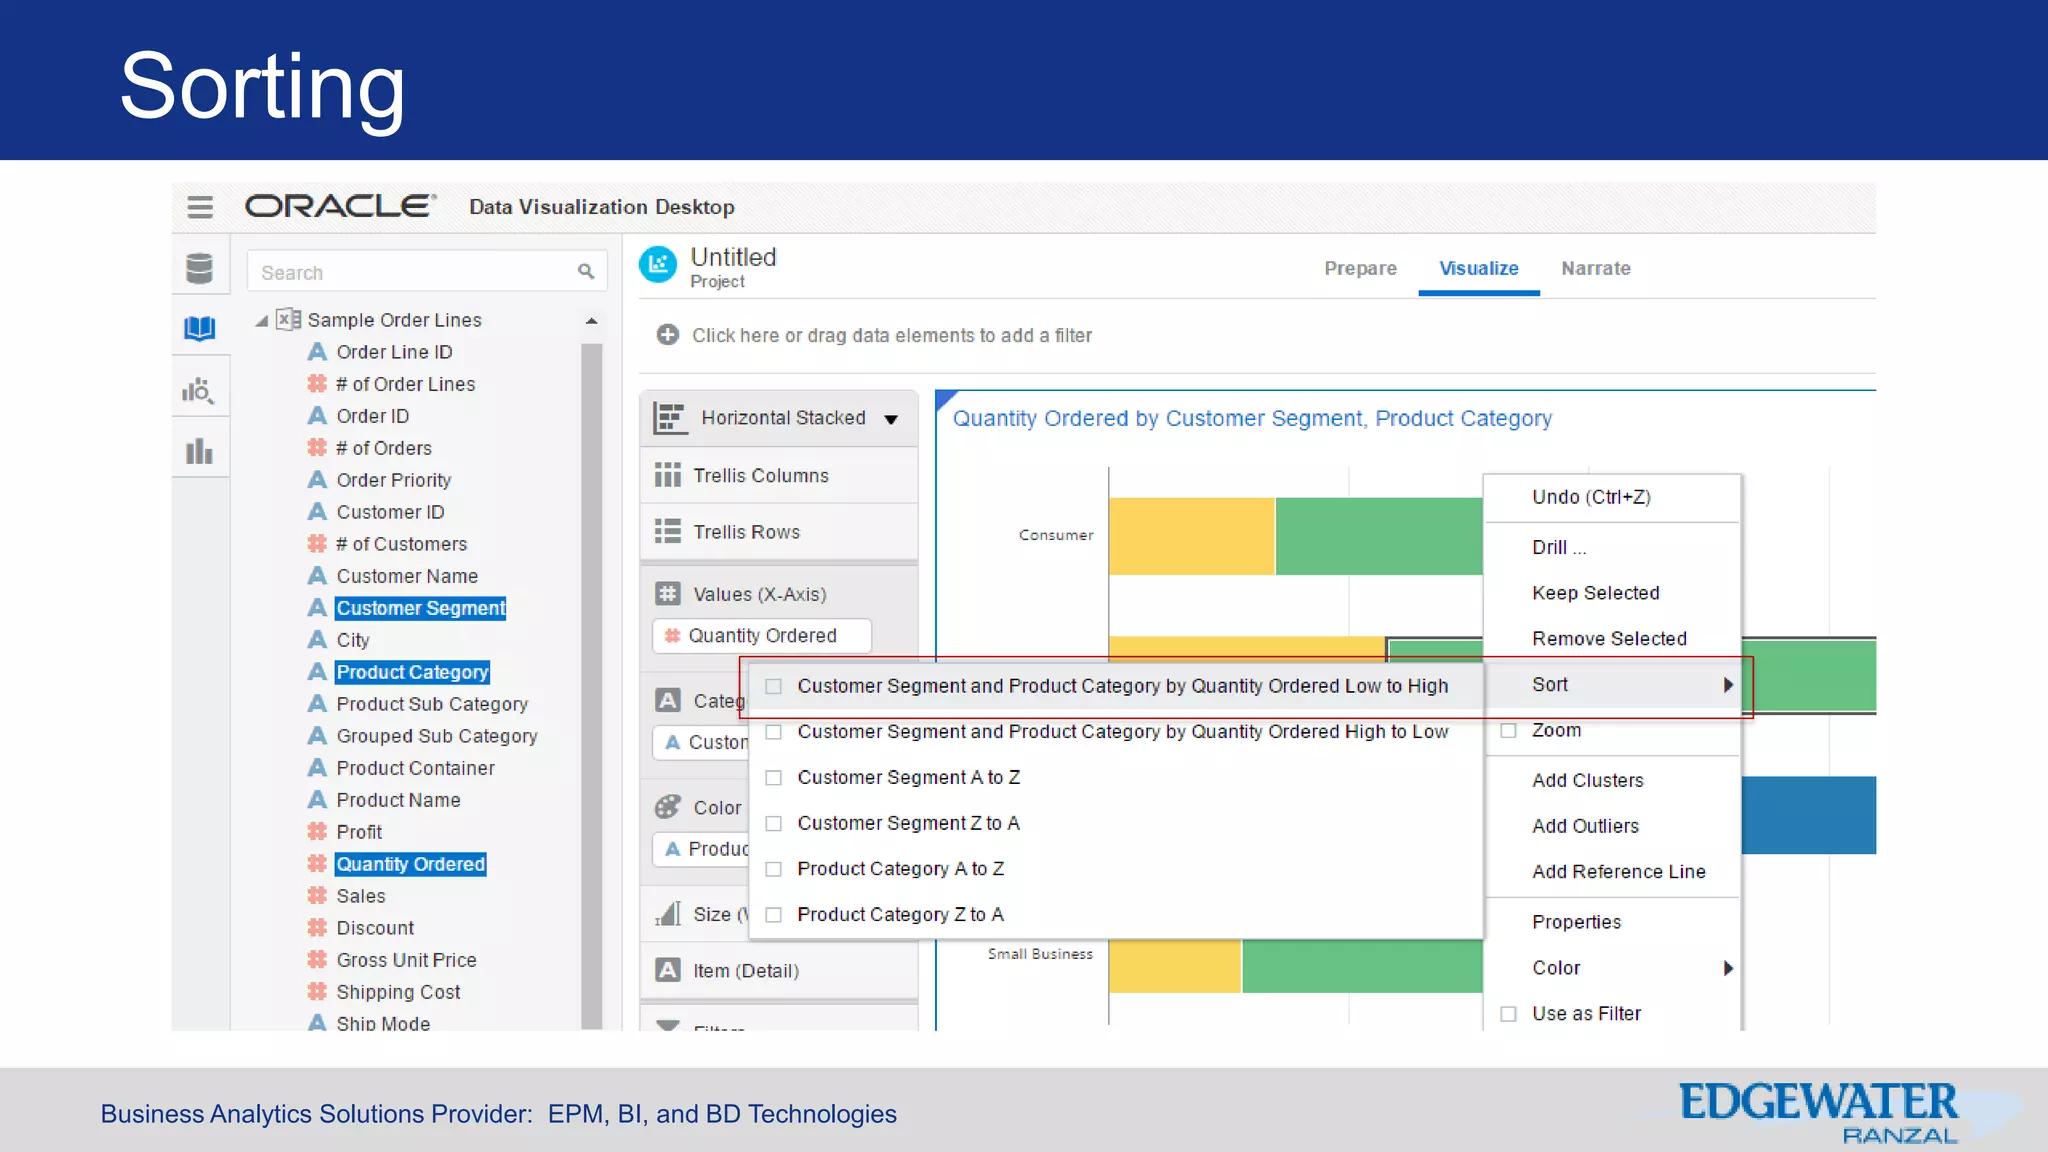Toggle the Zoom checkbox in context menu
This screenshot has height=1152, width=2048.
1508,731
